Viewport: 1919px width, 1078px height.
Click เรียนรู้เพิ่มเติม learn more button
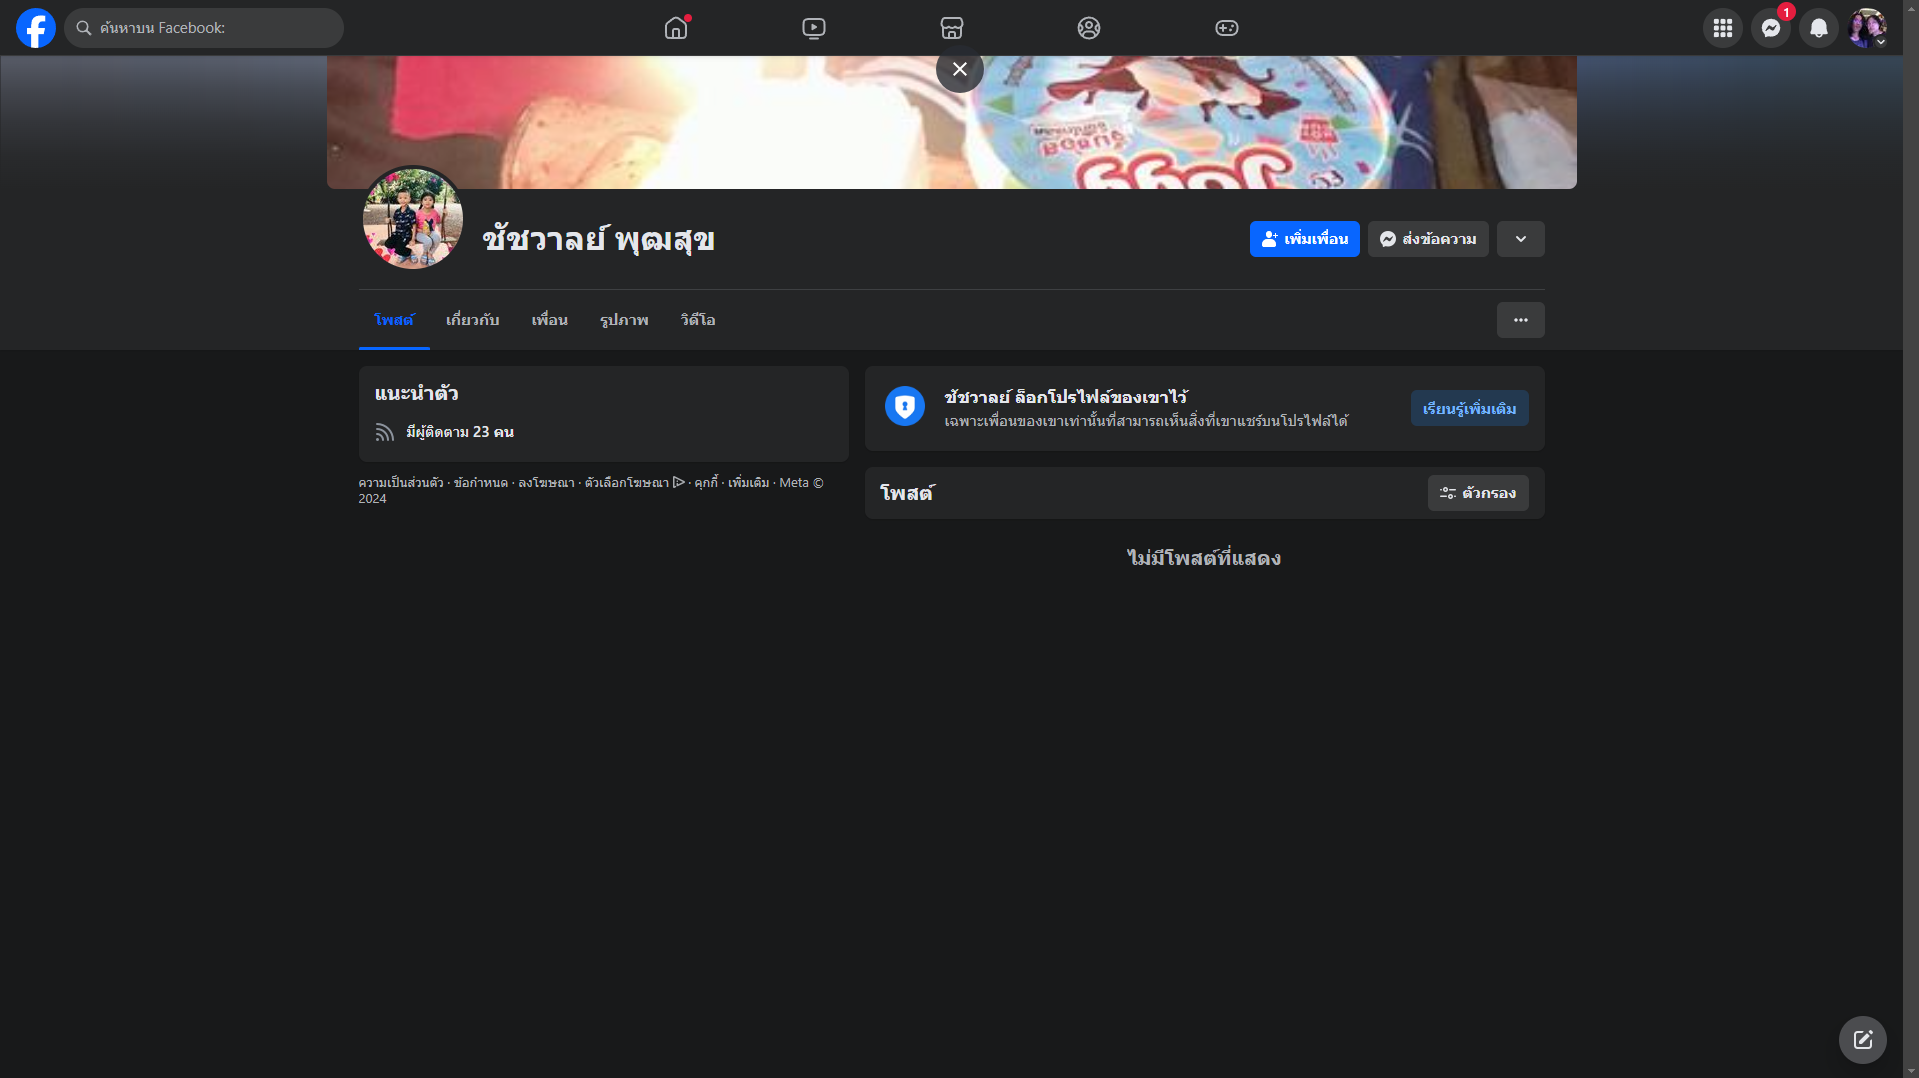[x=1470, y=408]
